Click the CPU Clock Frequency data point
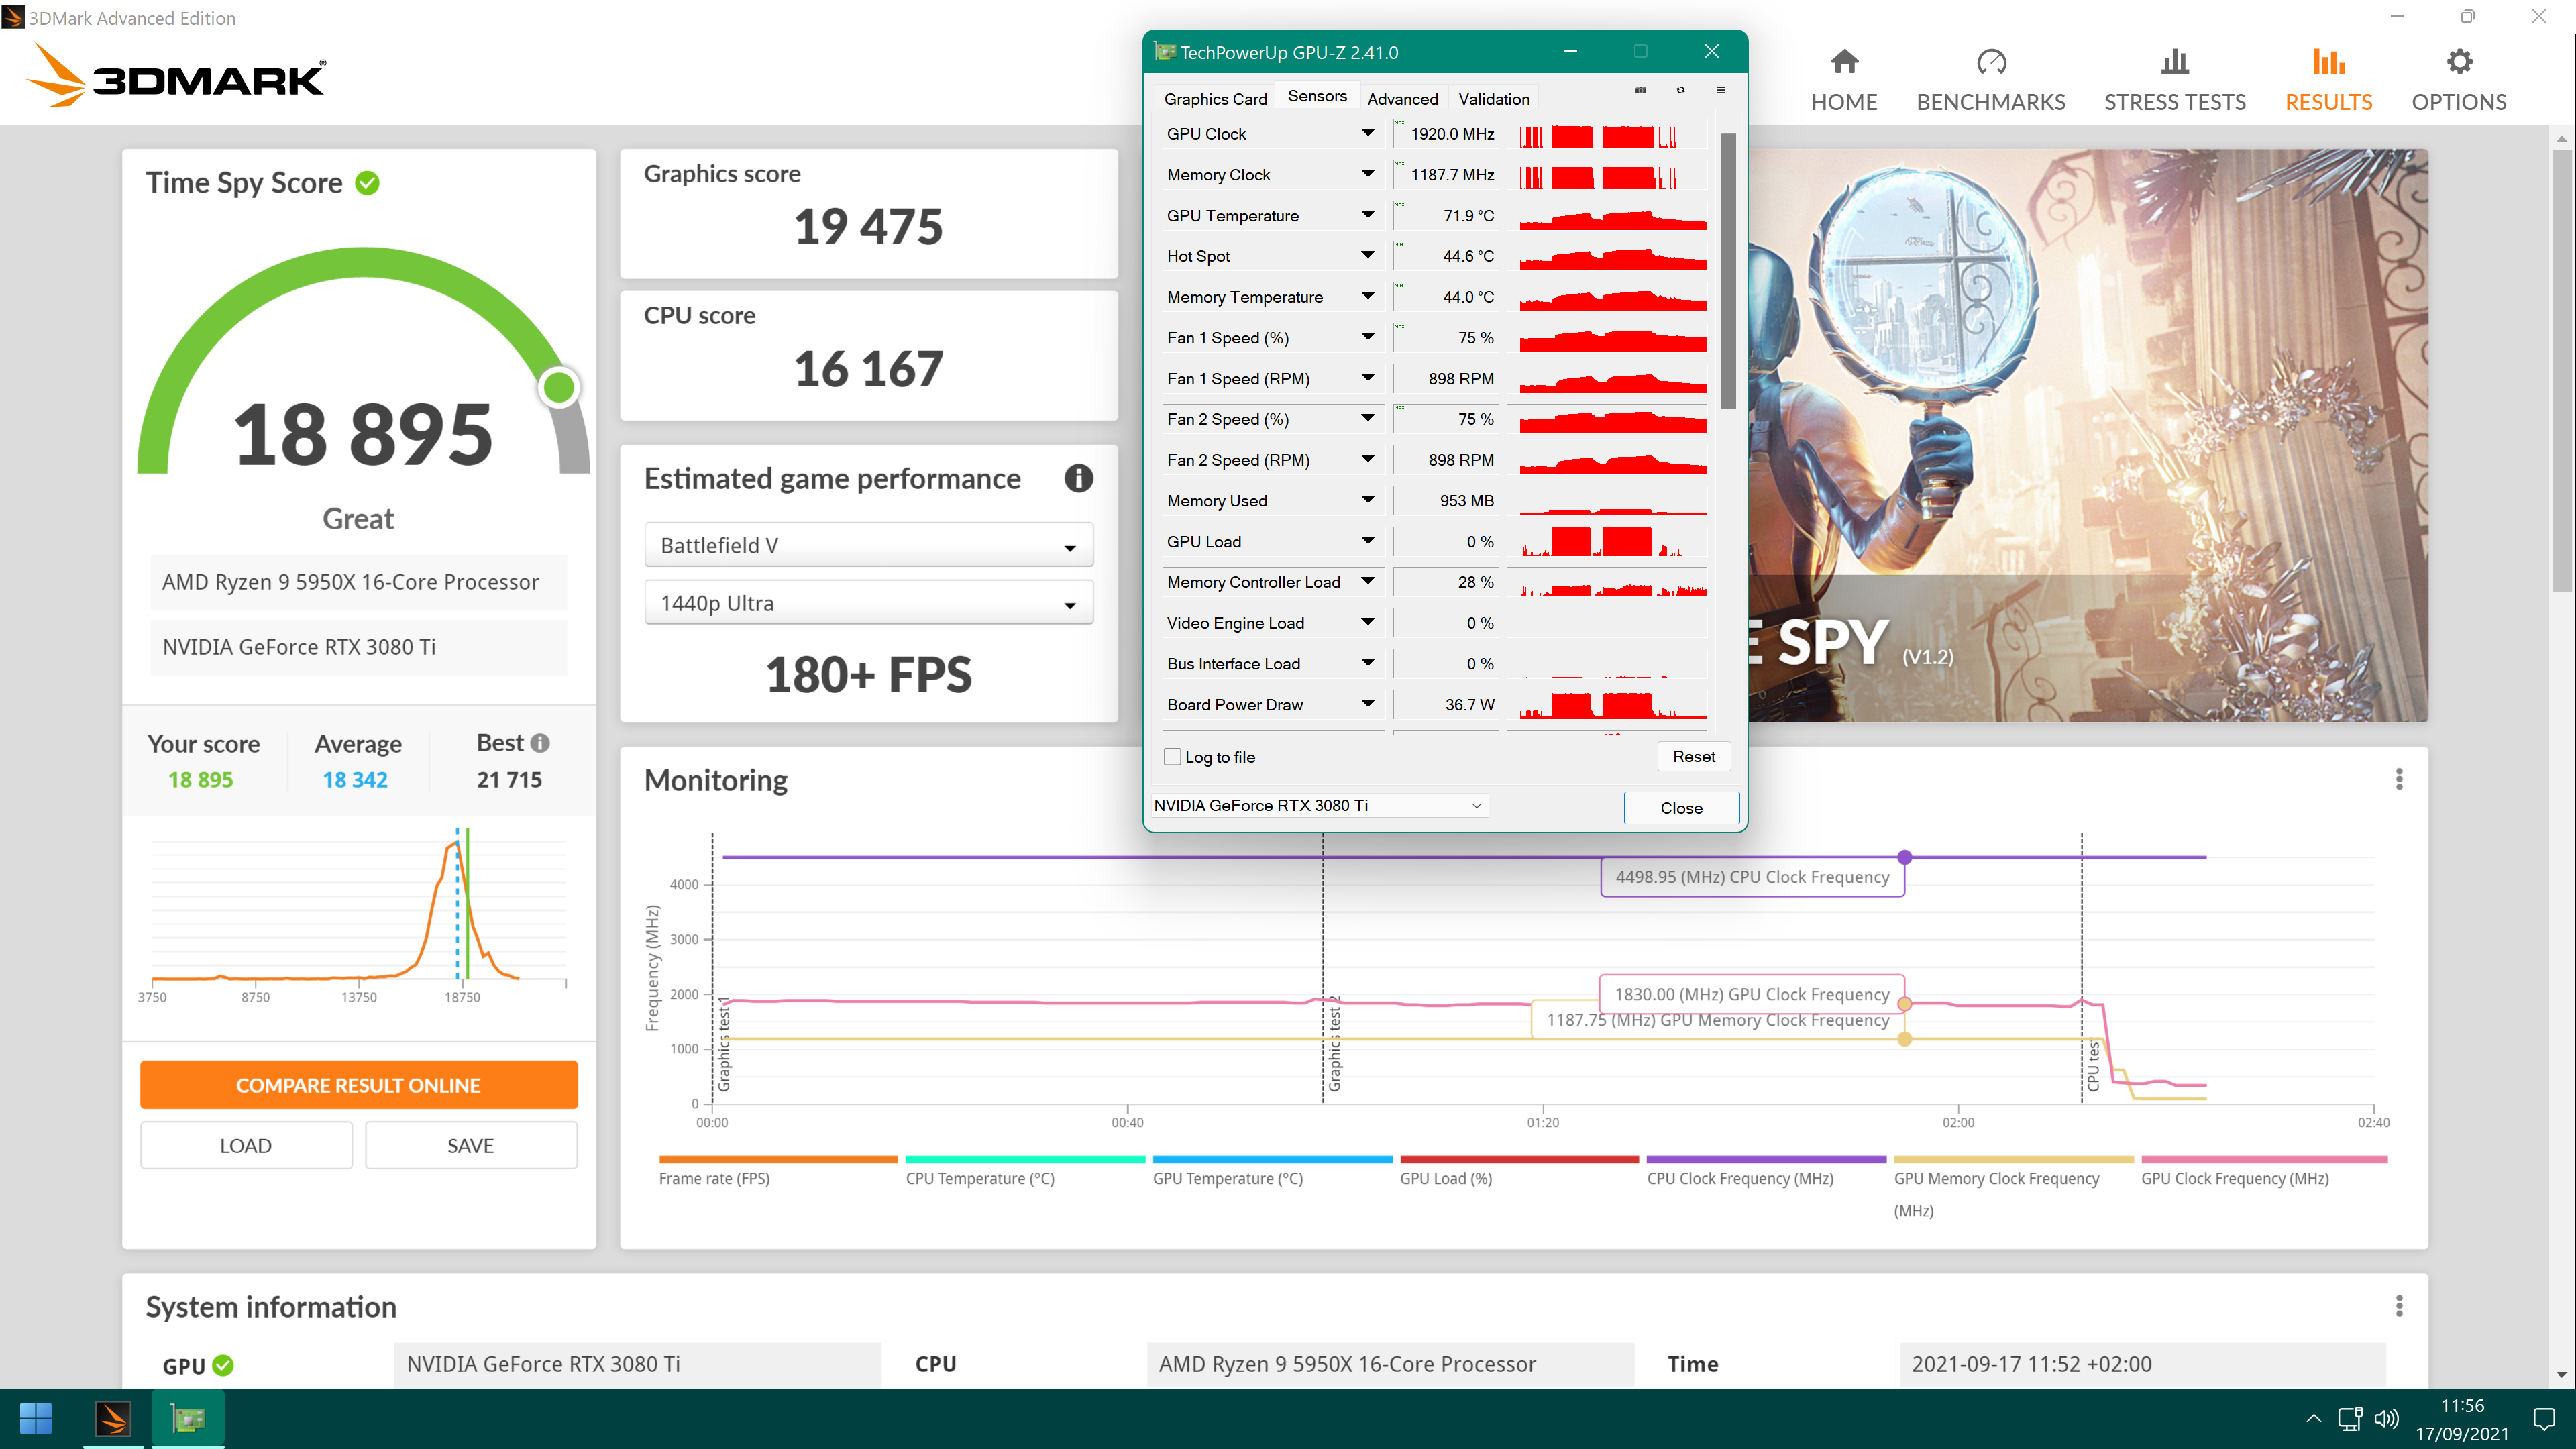This screenshot has width=2576, height=1449. [x=1905, y=857]
